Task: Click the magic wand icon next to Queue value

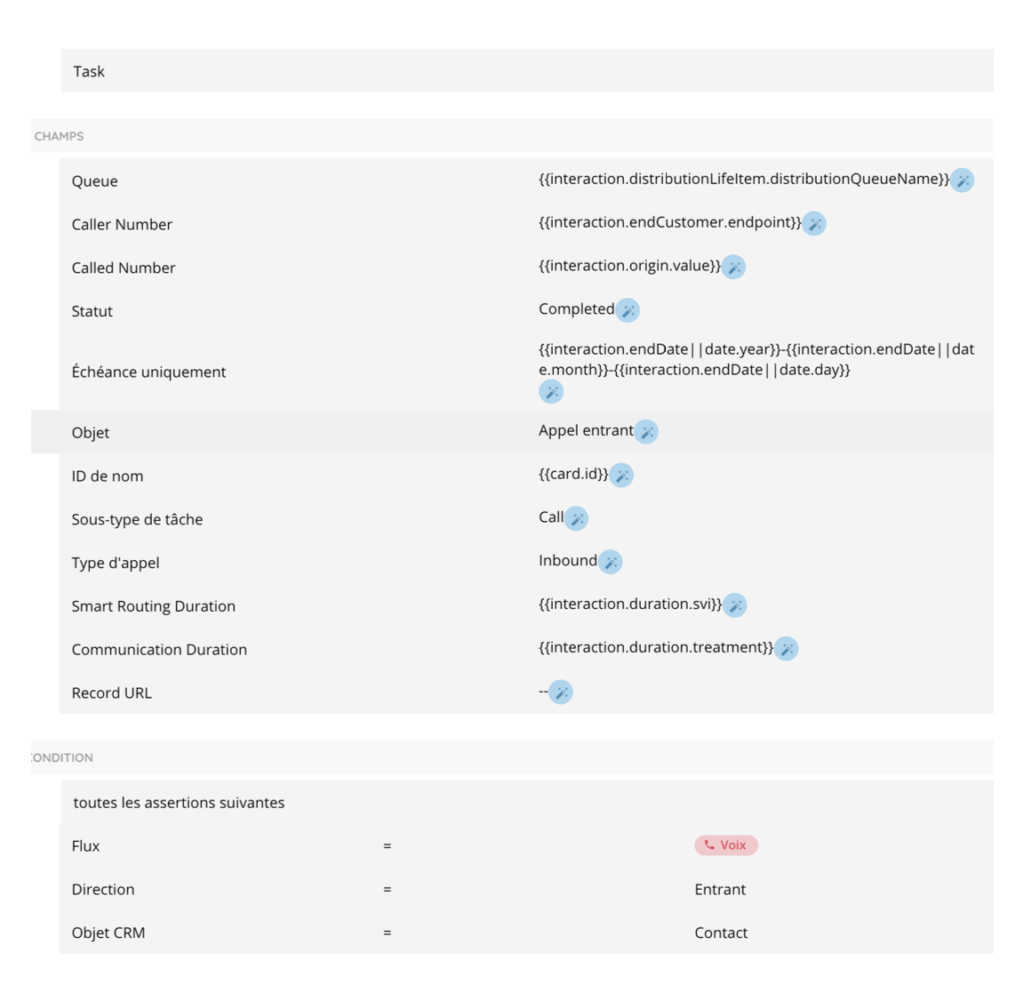Action: click(x=962, y=180)
